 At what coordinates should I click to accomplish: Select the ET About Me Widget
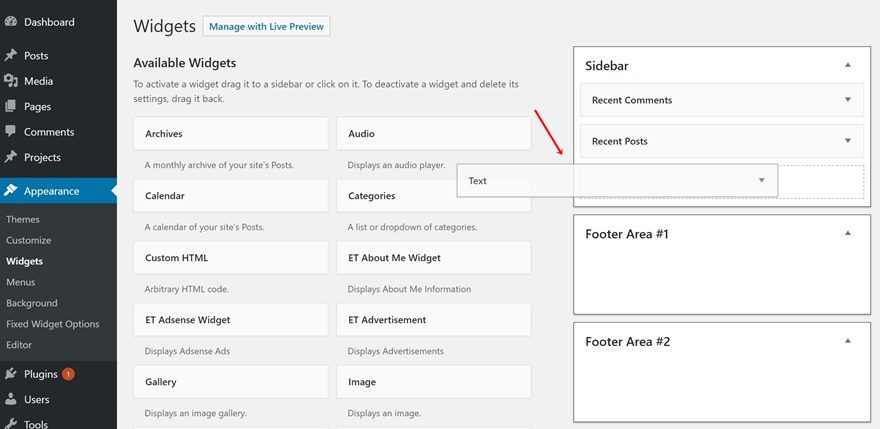pos(434,258)
